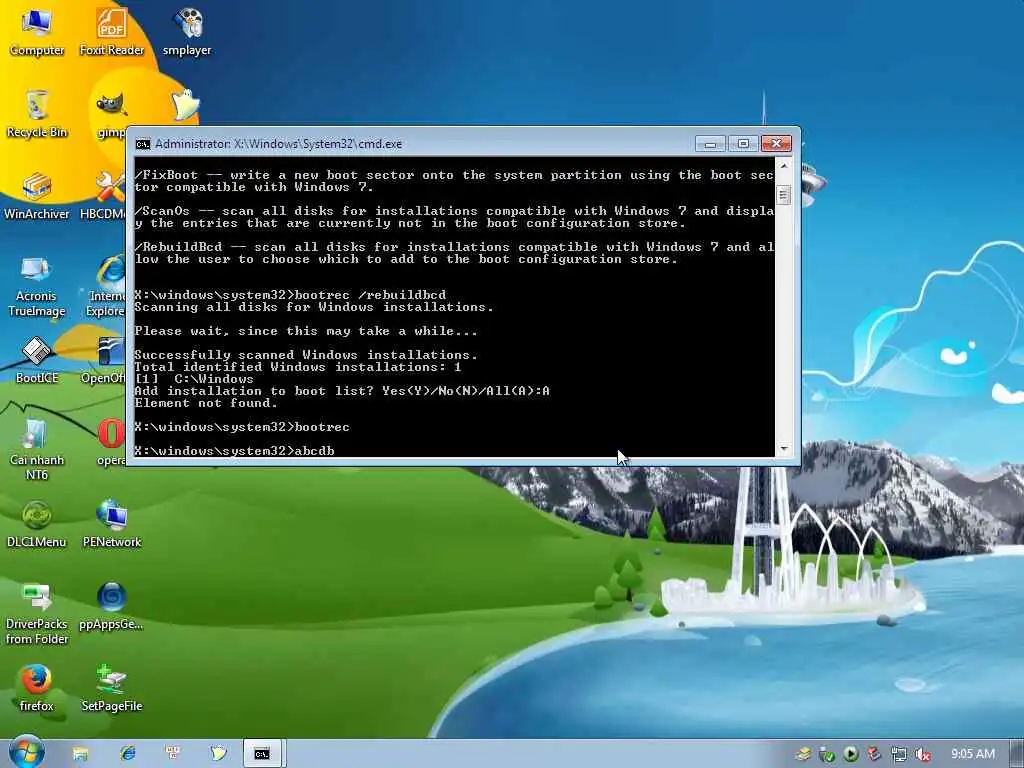The height and width of the screenshot is (768, 1024).
Task: Open the stacked drives tray icon
Action: 803,754
